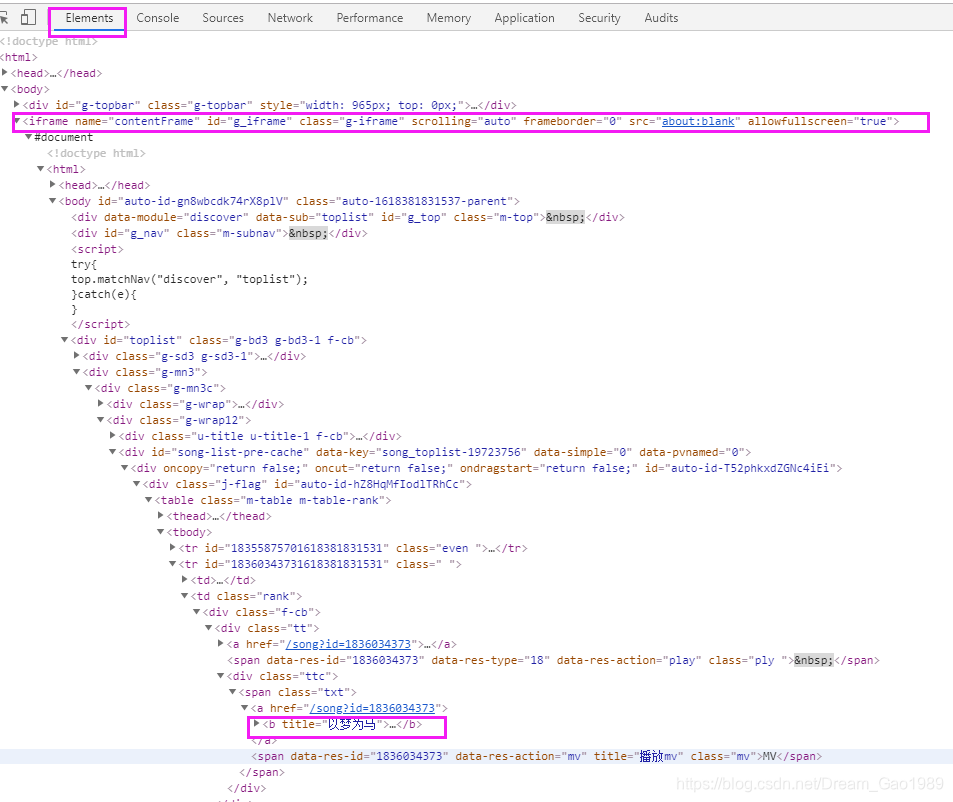Open /song?id=1836034373 link under span txt
The height and width of the screenshot is (802, 953).
[372, 708]
